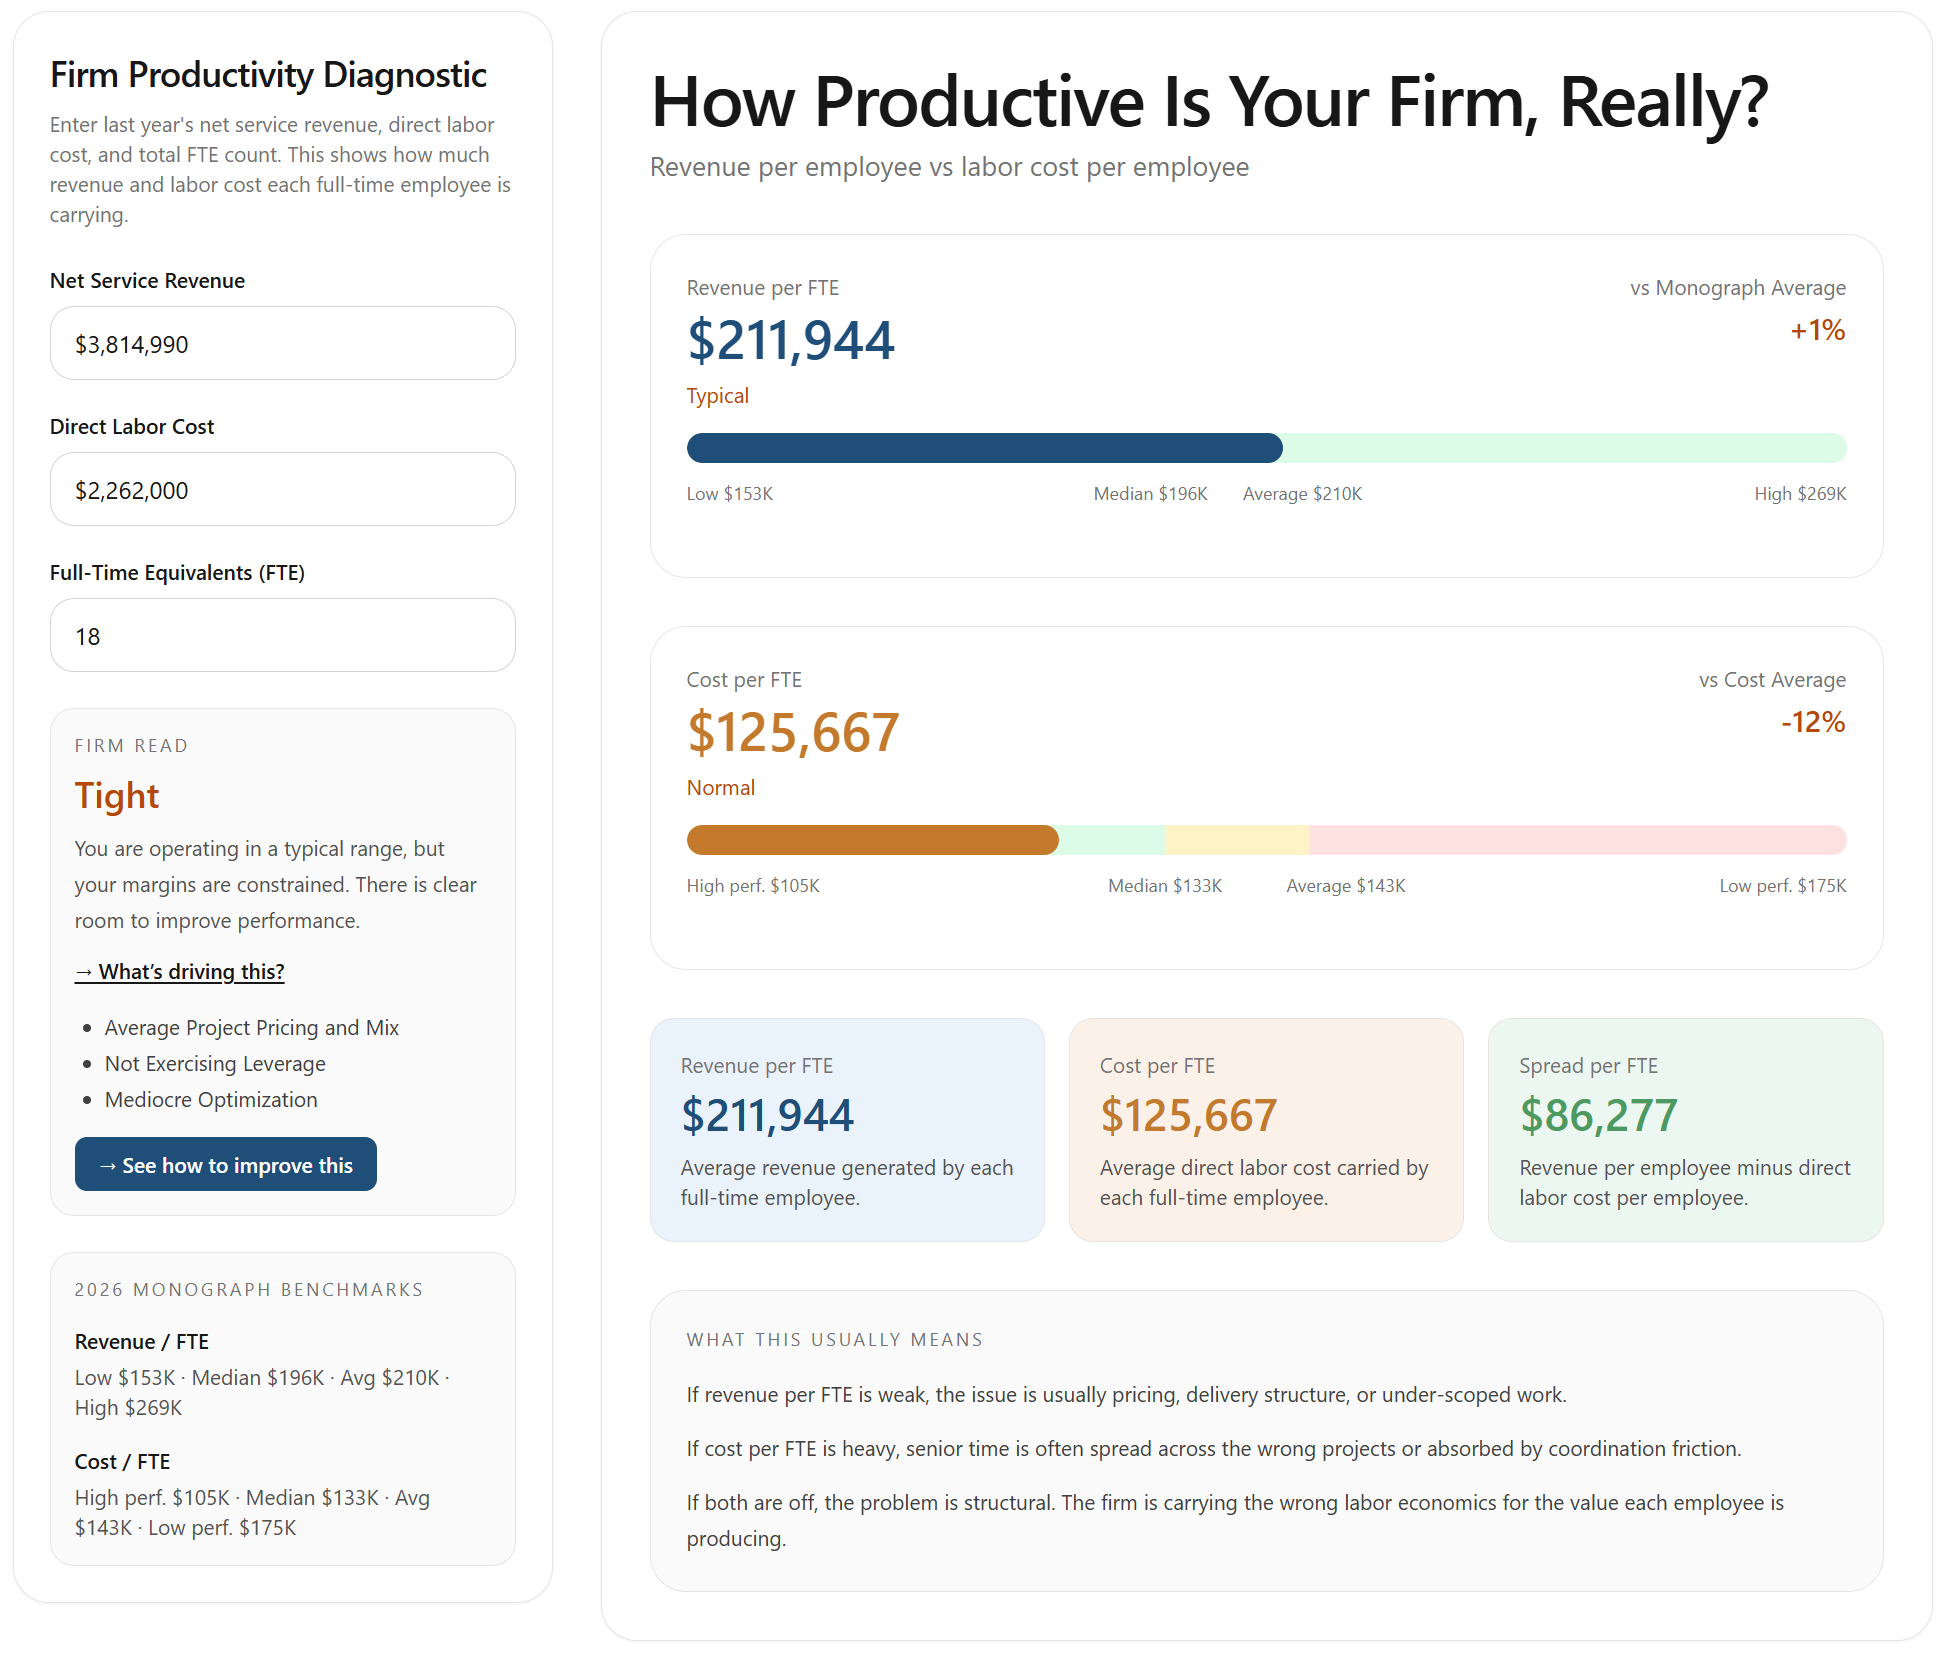Viewport: 1948px width, 1654px height.
Task: Select the green Spread per FTE card
Action: point(1685,1130)
